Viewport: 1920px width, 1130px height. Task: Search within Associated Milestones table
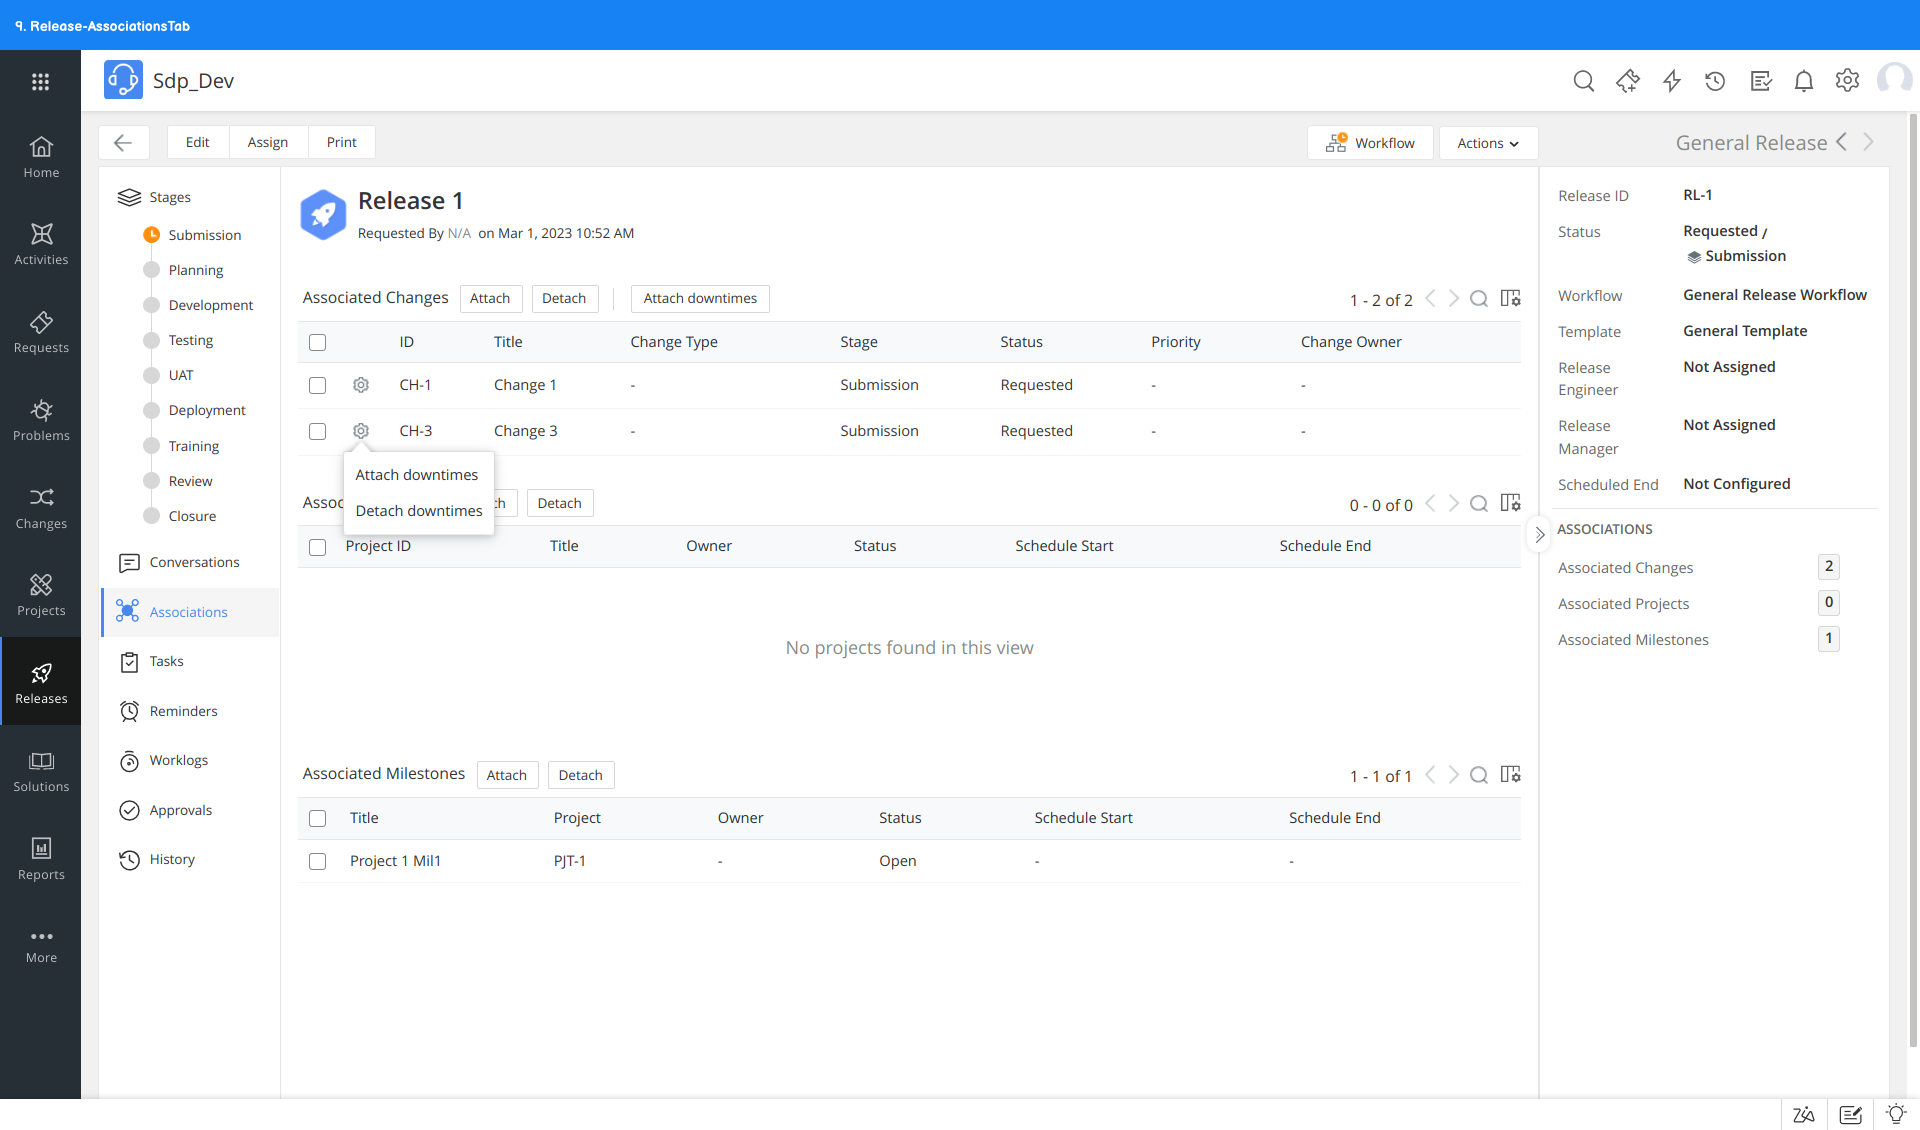click(1479, 775)
